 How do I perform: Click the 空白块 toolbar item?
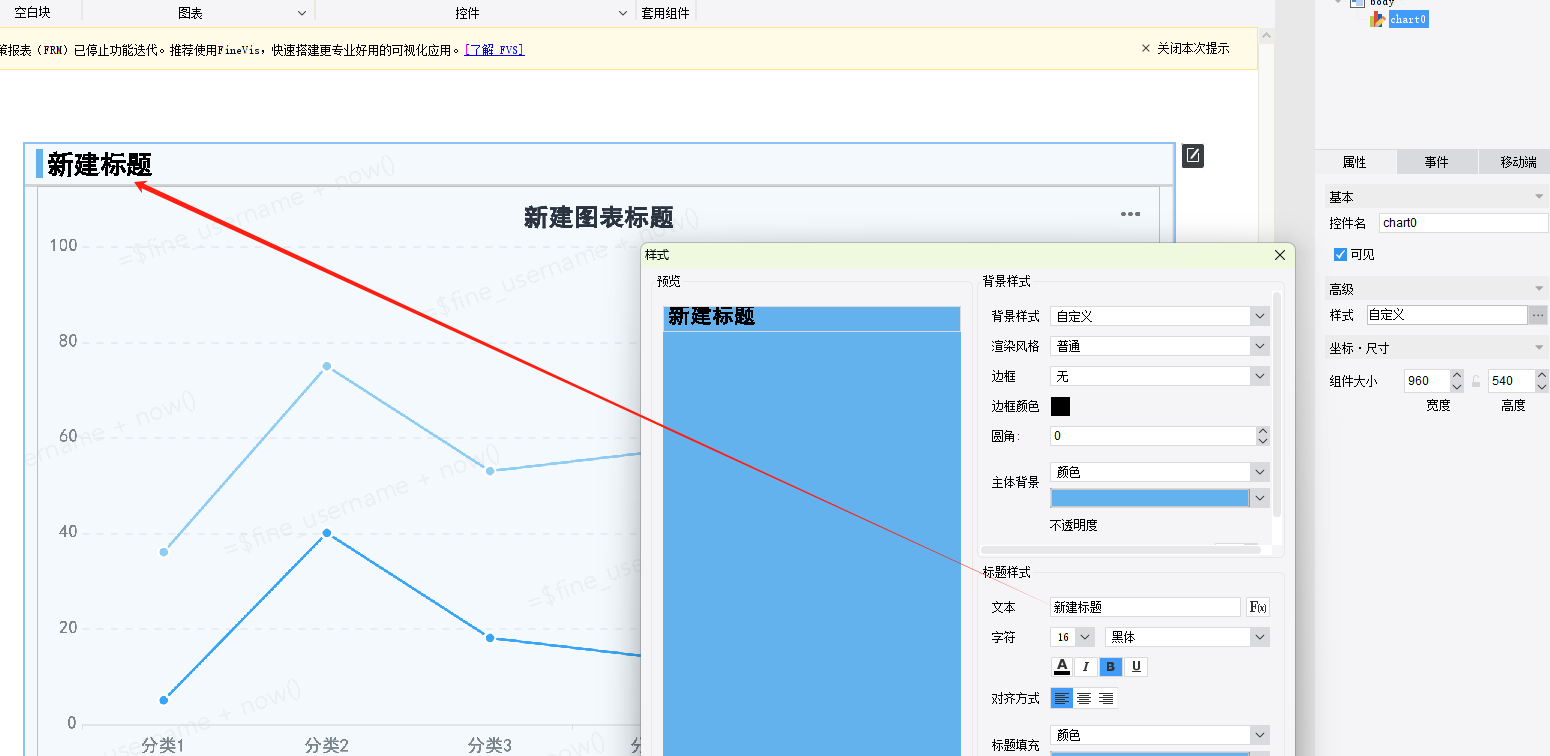[x=32, y=13]
